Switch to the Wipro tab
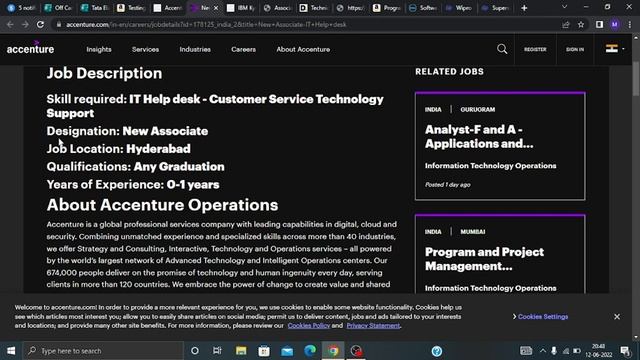This screenshot has width=640, height=360. pyautogui.click(x=459, y=8)
